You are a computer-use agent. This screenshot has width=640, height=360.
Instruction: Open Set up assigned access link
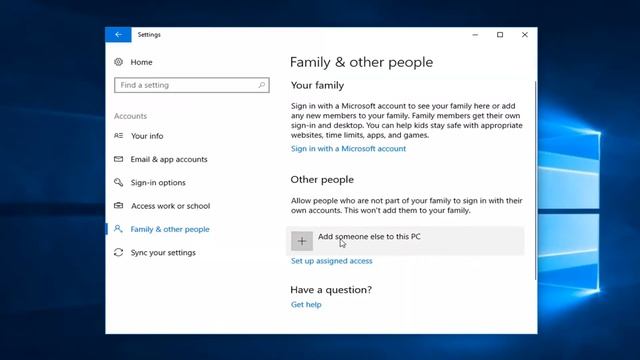click(331, 261)
